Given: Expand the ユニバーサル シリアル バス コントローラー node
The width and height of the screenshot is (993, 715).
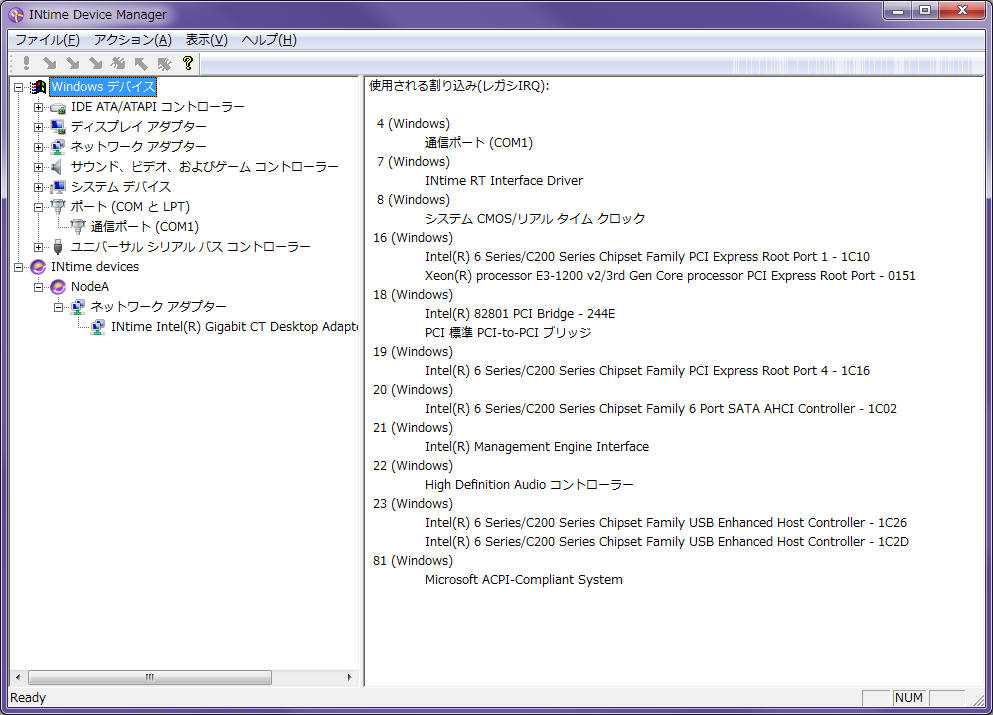Looking at the screenshot, I should [x=39, y=247].
